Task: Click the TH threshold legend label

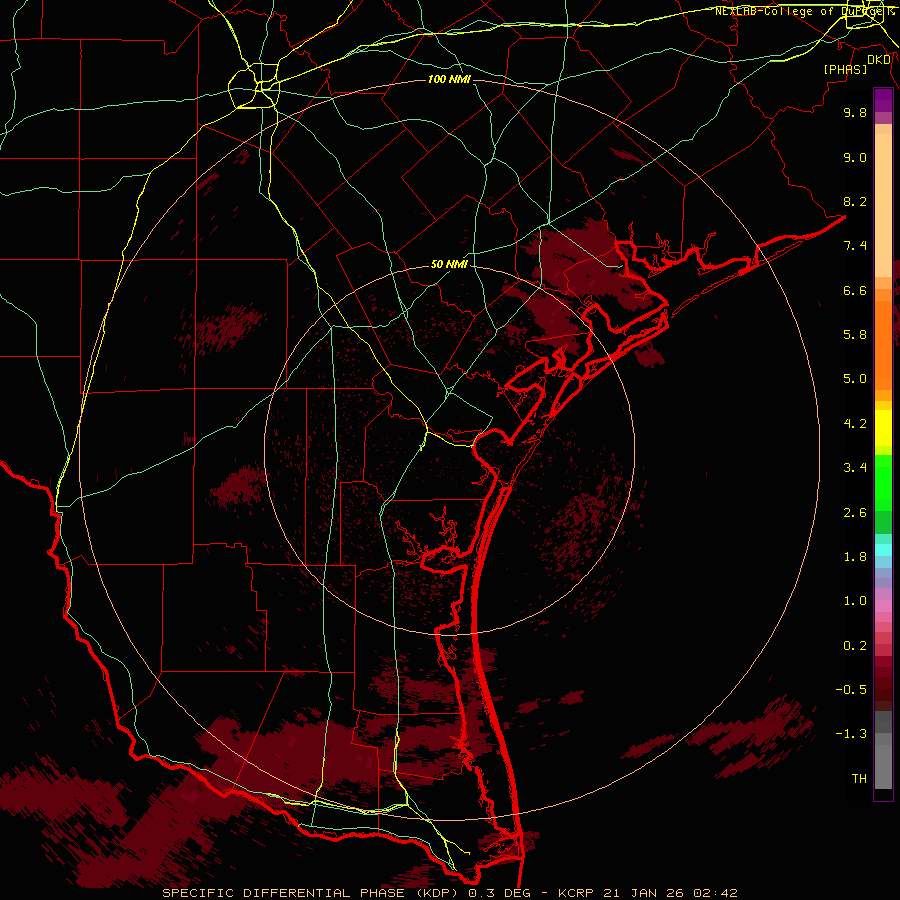Action: coord(859,779)
